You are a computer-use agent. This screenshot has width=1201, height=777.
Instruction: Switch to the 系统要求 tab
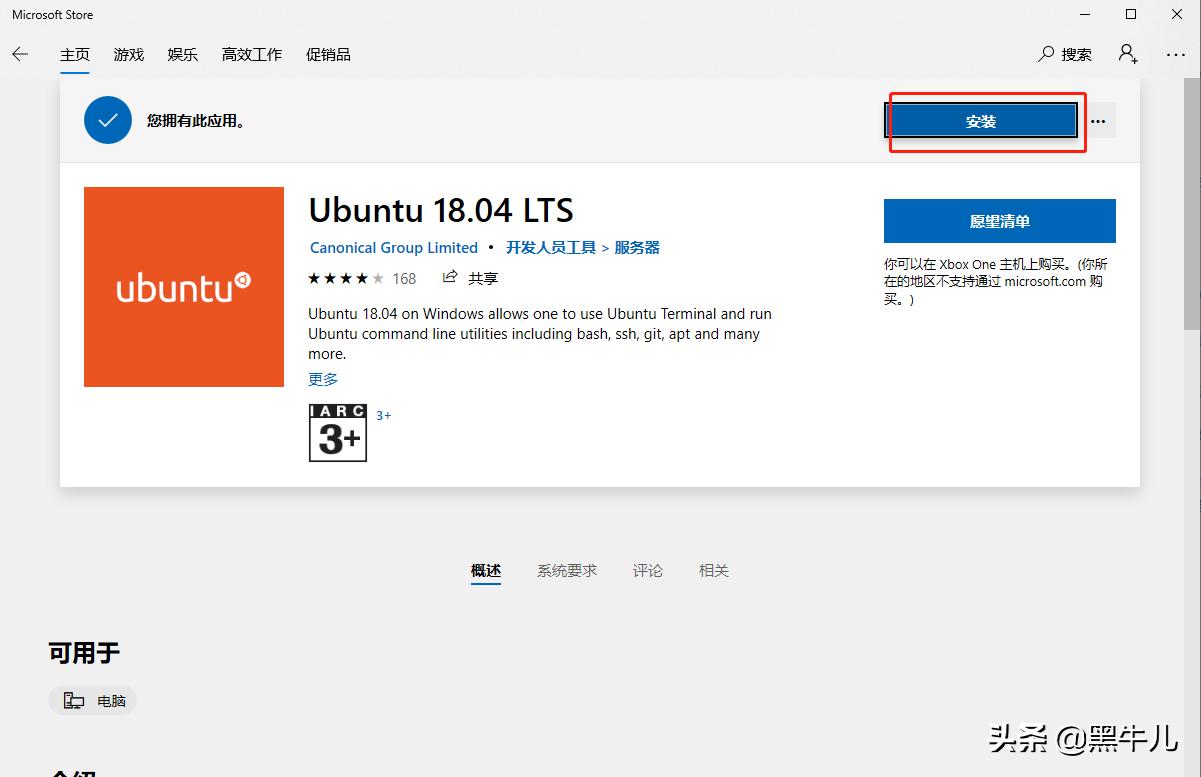566,570
